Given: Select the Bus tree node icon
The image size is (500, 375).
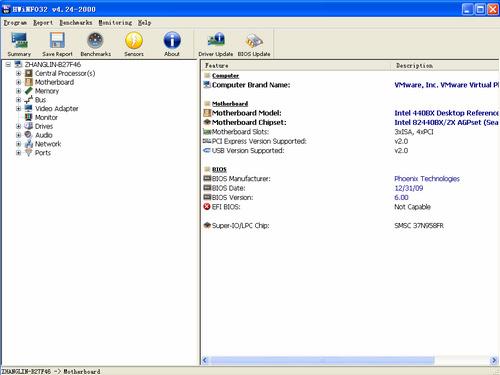Looking at the screenshot, I should point(29,100).
